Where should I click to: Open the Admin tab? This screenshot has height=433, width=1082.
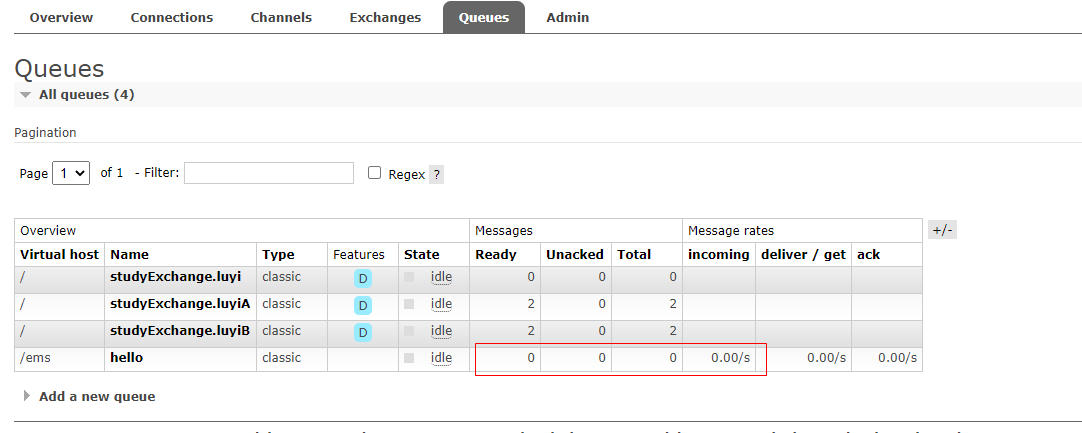tap(568, 17)
